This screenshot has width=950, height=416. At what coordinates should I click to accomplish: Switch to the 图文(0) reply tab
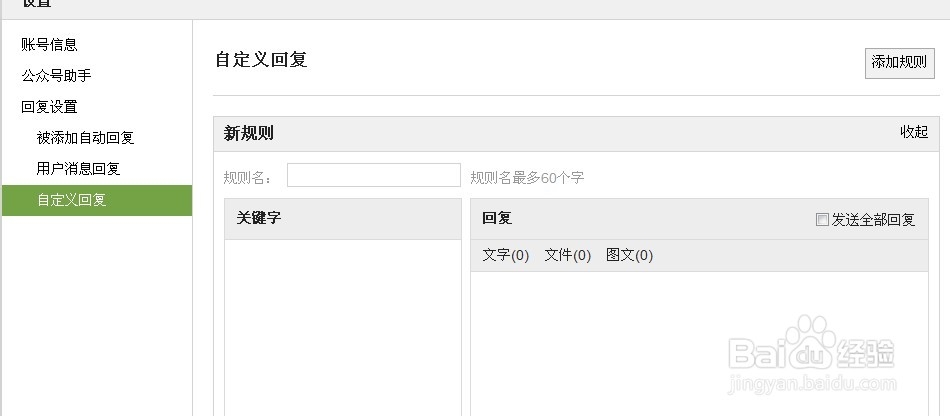point(629,255)
